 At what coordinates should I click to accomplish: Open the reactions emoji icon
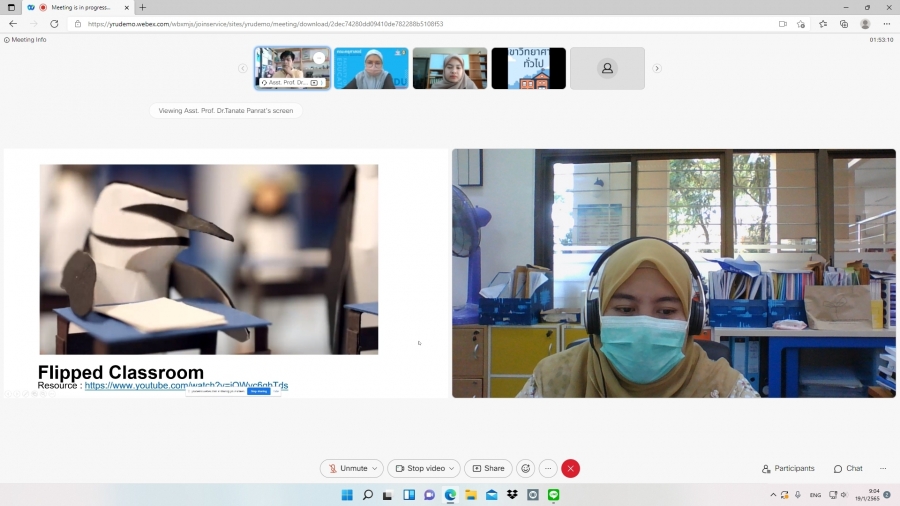pyautogui.click(x=525, y=468)
